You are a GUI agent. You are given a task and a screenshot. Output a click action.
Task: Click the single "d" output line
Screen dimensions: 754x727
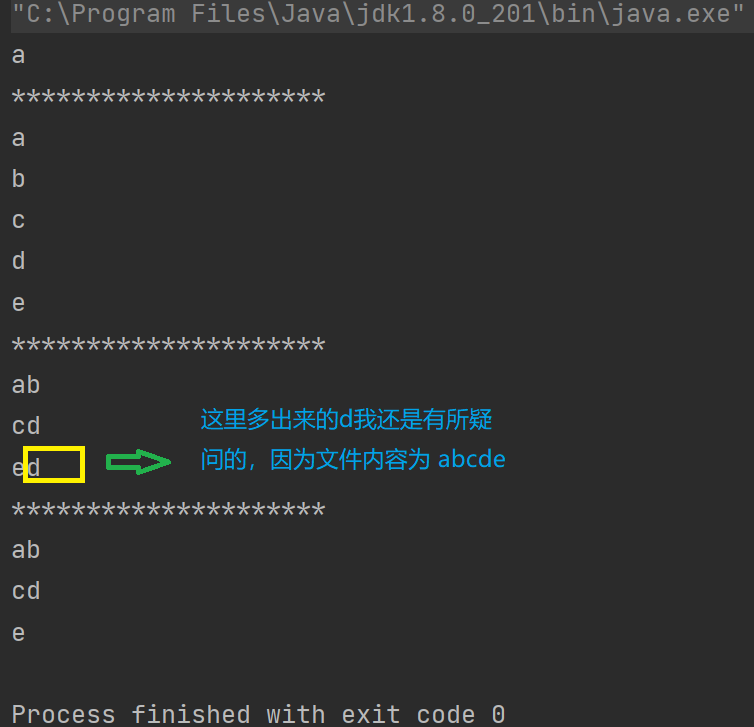[x=18, y=261]
